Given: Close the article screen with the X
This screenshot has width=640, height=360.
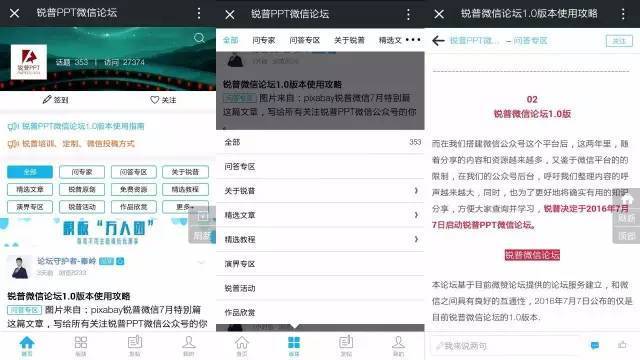Looking at the screenshot, I should tap(439, 14).
